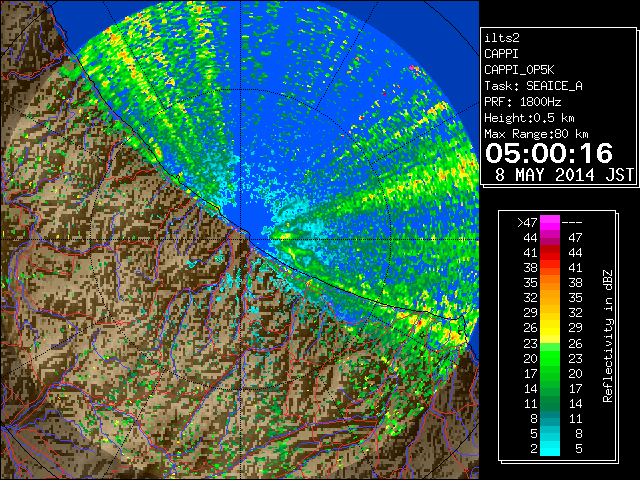
Task: Pick the dark green 14–17 dBZ swatch
Action: tap(550, 389)
